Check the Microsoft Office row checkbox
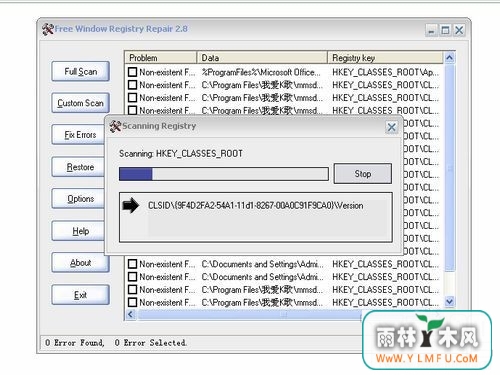 [132, 72]
